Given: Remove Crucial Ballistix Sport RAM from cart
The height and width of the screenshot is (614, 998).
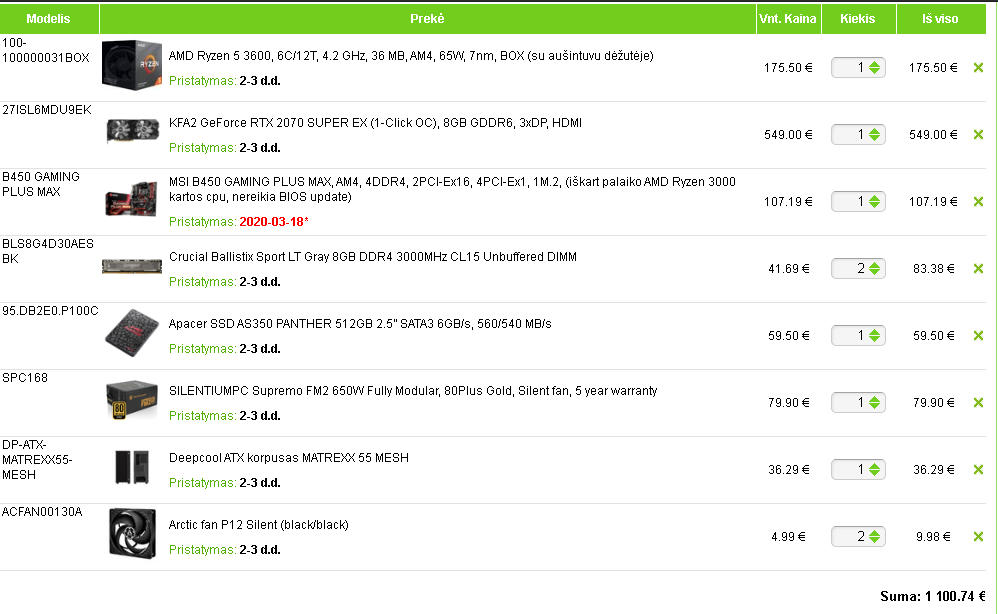Looking at the screenshot, I should point(978,269).
